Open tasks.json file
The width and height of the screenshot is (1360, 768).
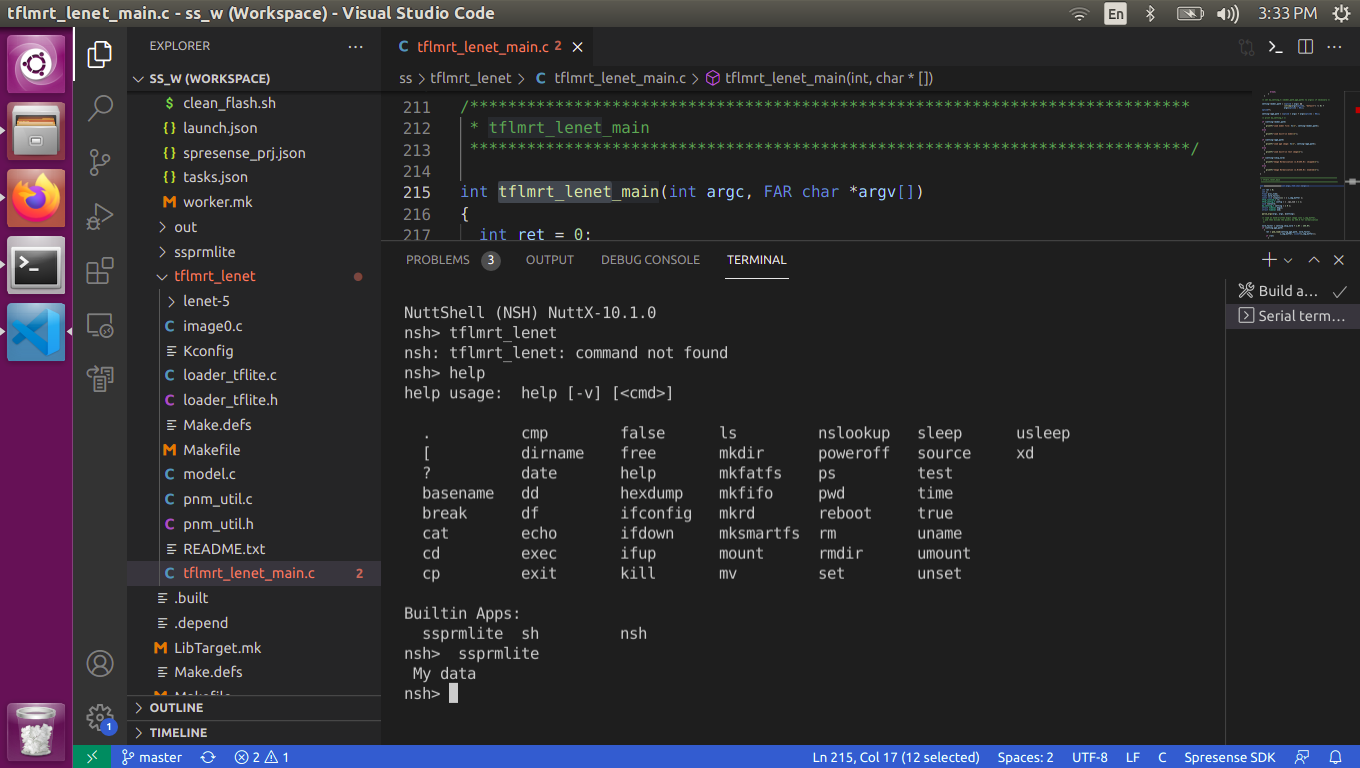coord(254,177)
